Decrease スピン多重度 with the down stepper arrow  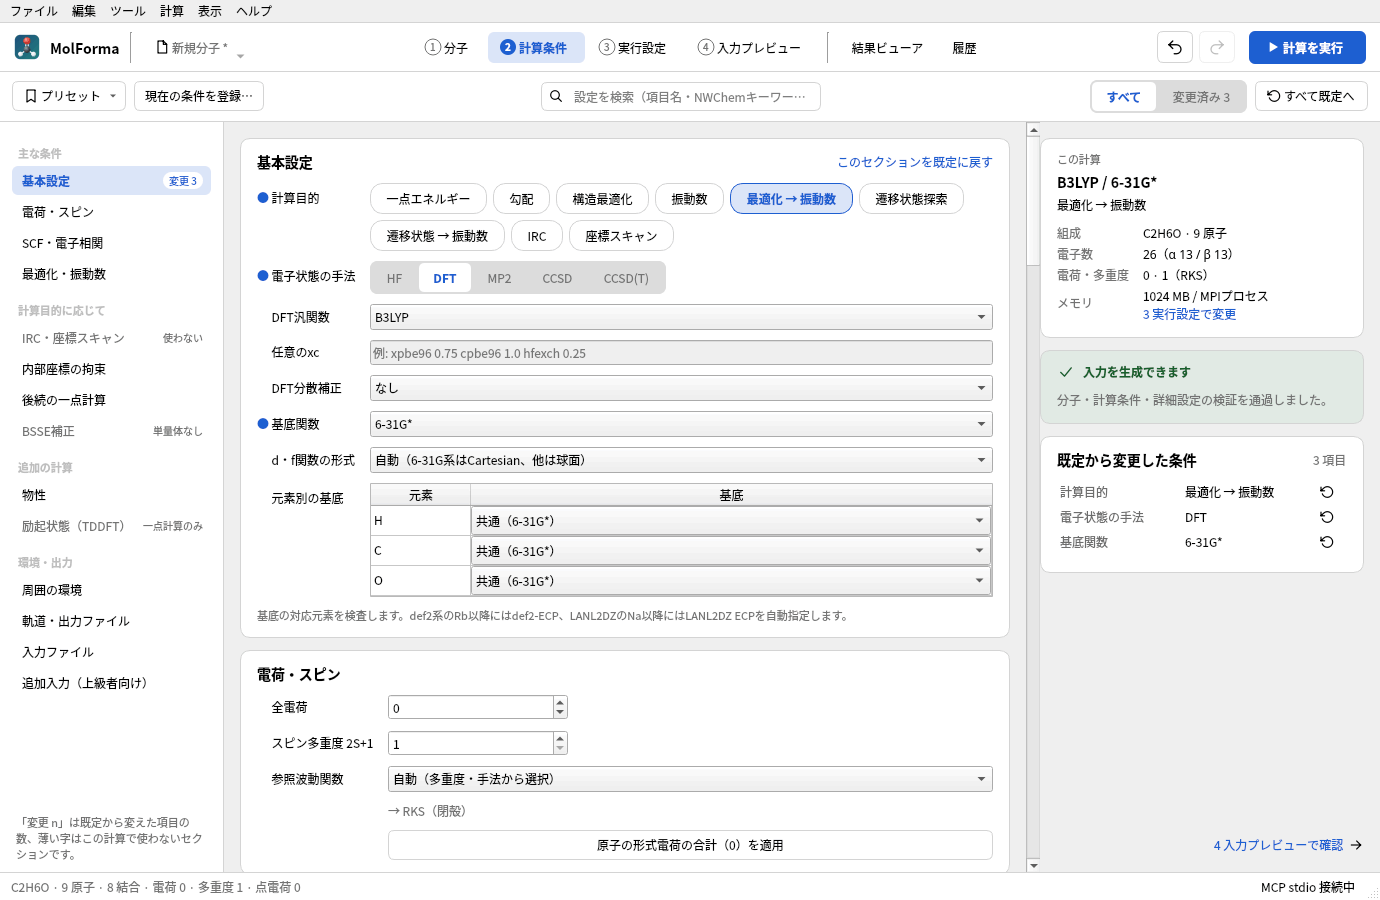click(560, 749)
